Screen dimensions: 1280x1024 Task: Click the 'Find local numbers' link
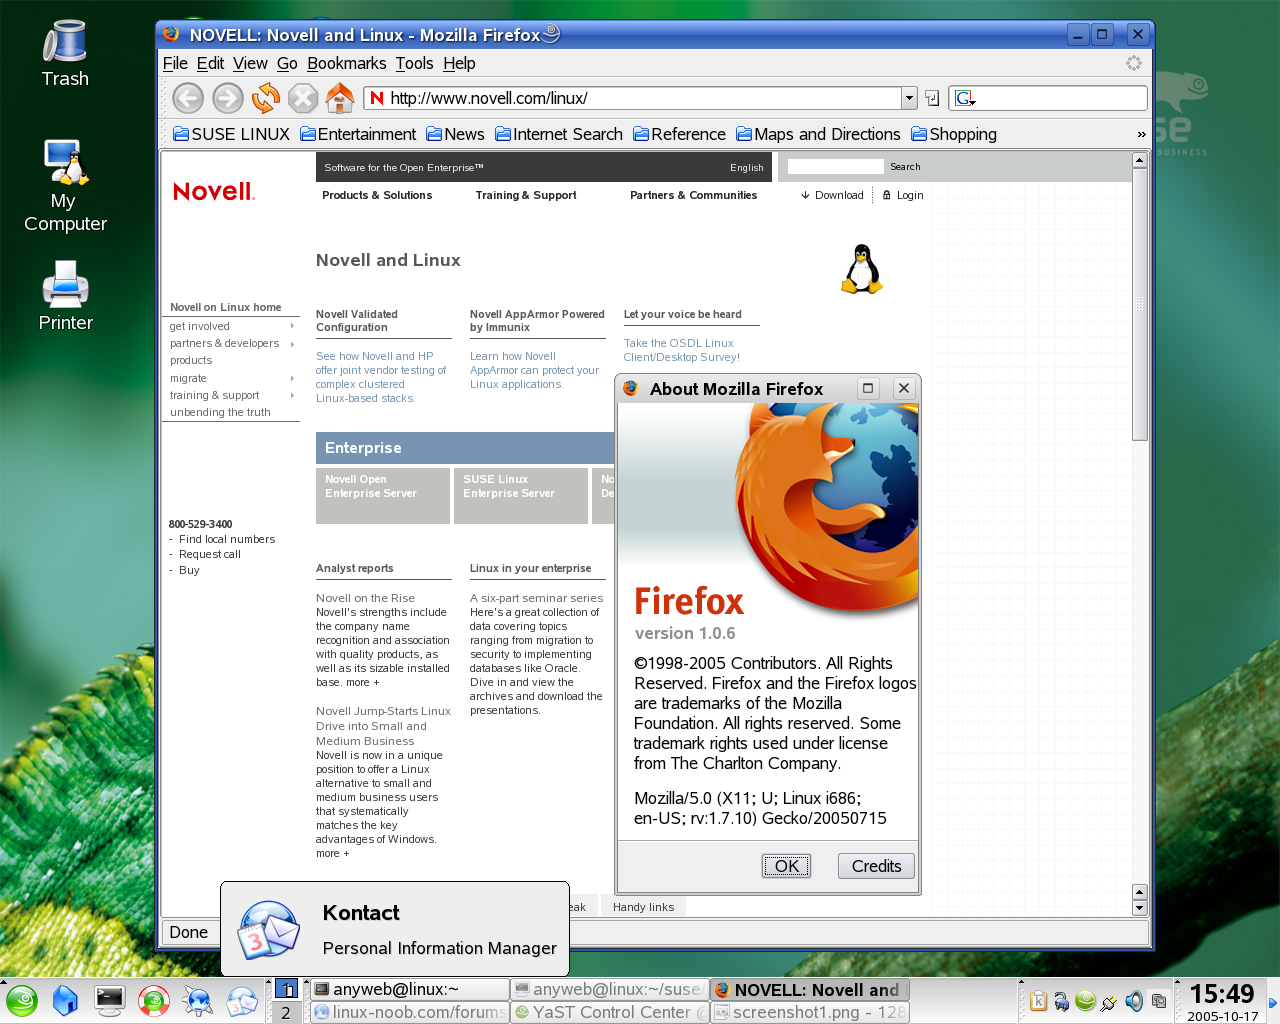[x=227, y=539]
